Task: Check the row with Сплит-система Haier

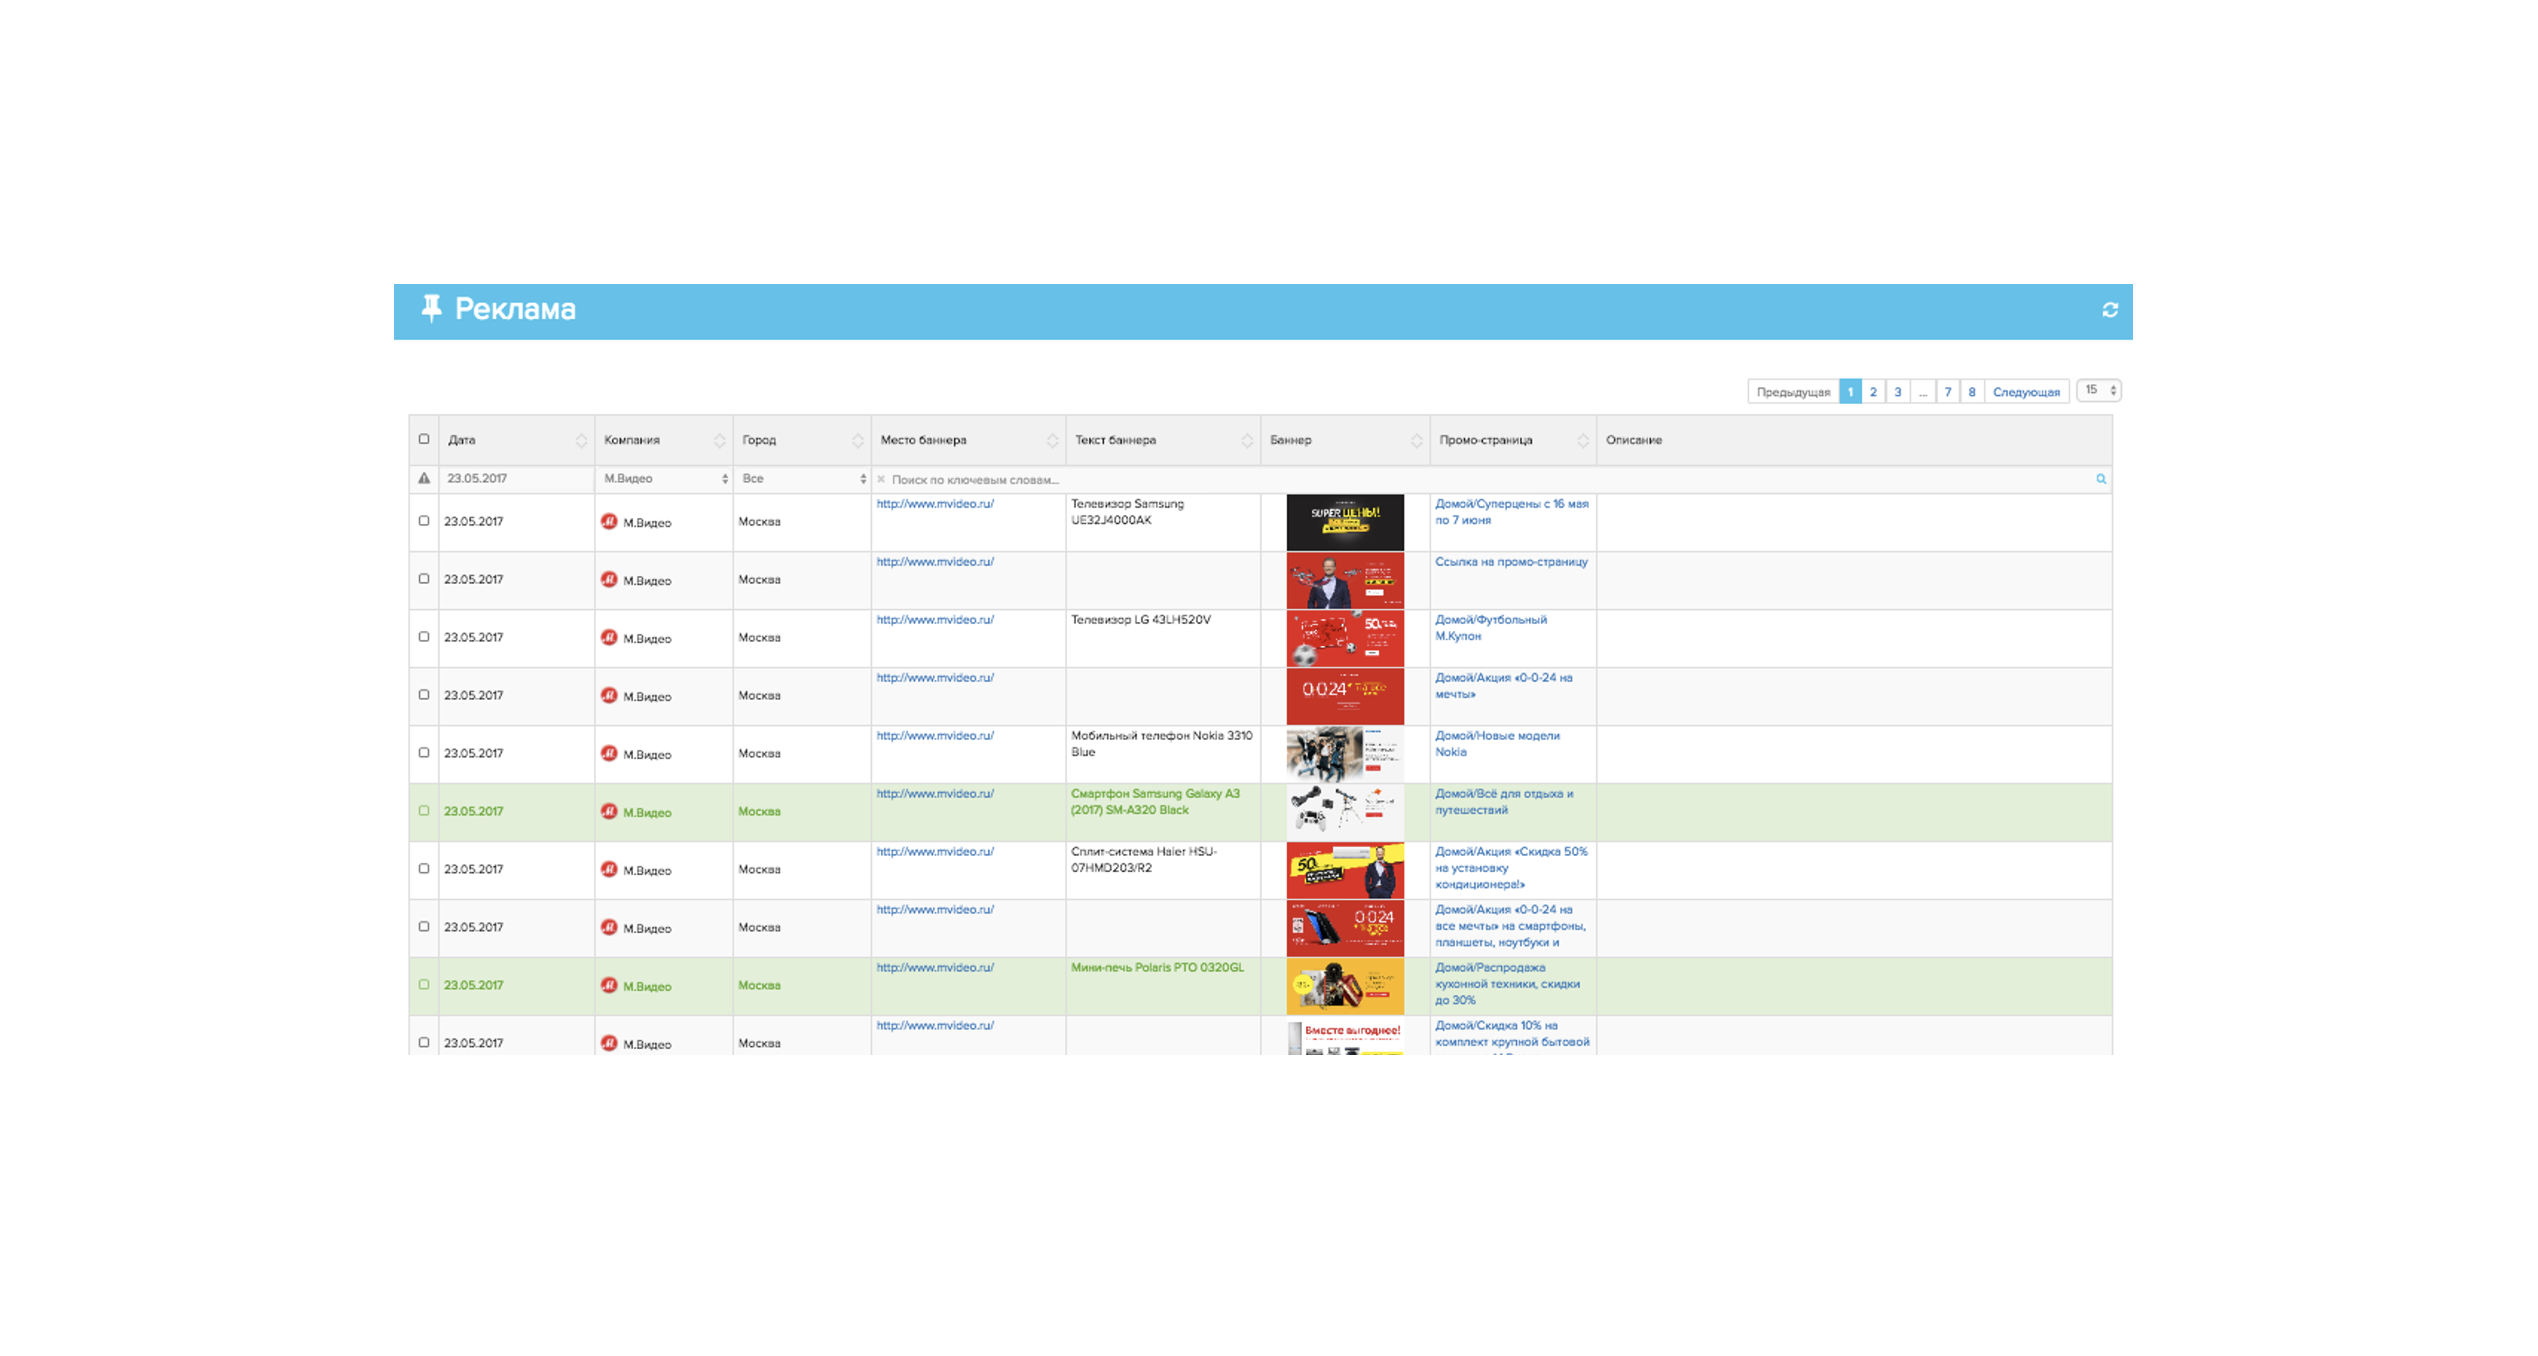Action: pyautogui.click(x=424, y=869)
